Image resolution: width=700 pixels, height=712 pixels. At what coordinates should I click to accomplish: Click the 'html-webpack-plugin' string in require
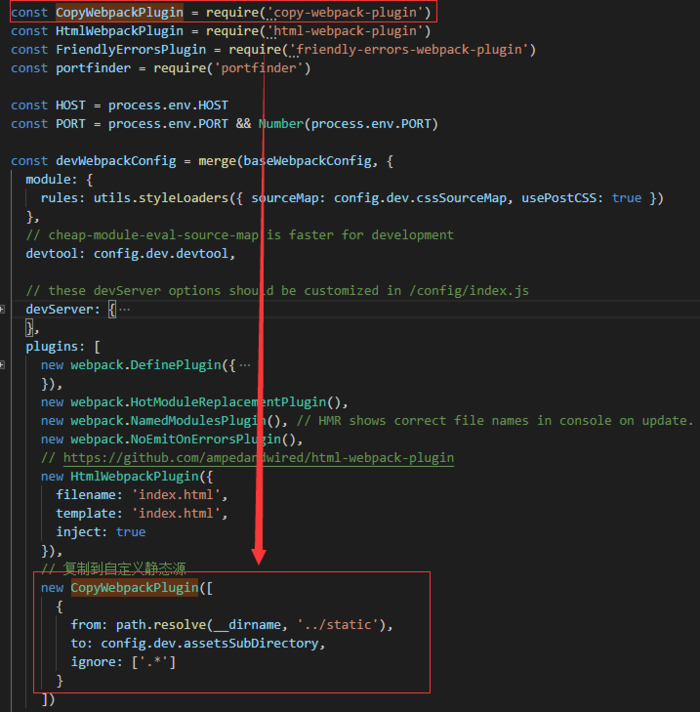[x=345, y=31]
